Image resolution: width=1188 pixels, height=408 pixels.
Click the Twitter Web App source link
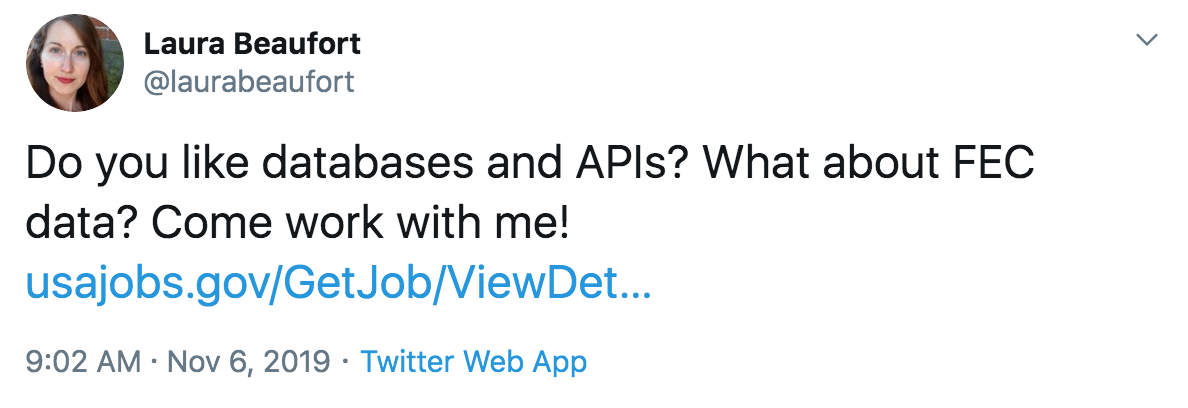pos(474,361)
